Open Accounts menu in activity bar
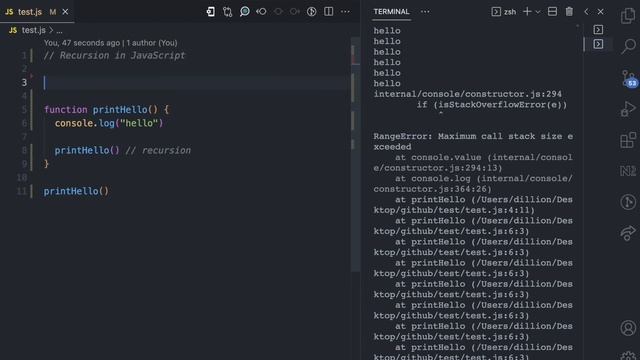 tap(628, 328)
